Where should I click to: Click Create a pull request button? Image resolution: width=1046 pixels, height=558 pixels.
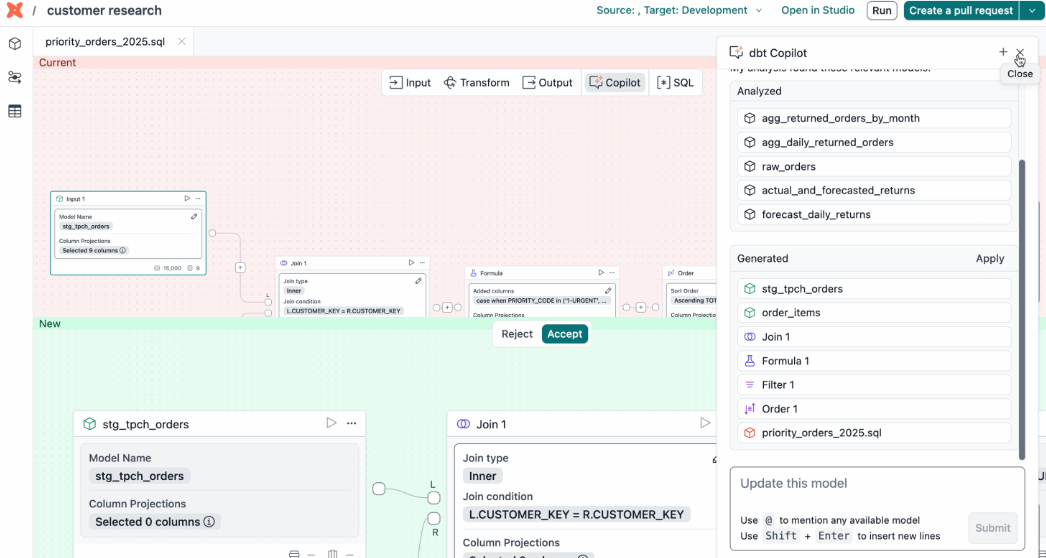click(960, 11)
